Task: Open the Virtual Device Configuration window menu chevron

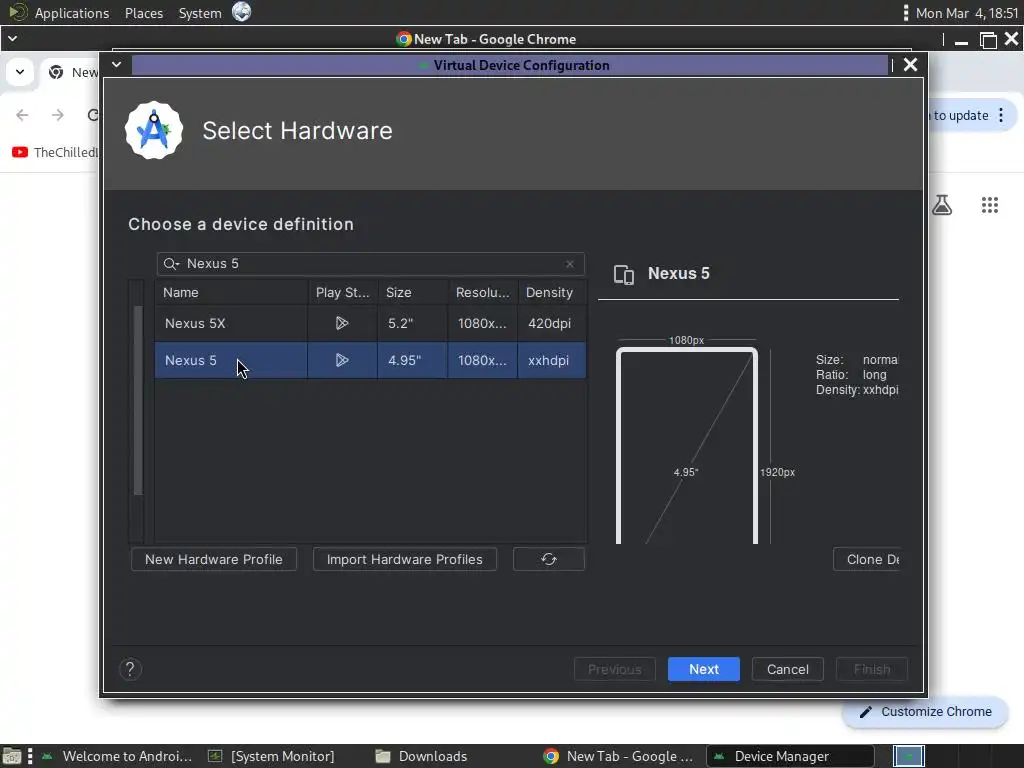Action: [x=116, y=65]
